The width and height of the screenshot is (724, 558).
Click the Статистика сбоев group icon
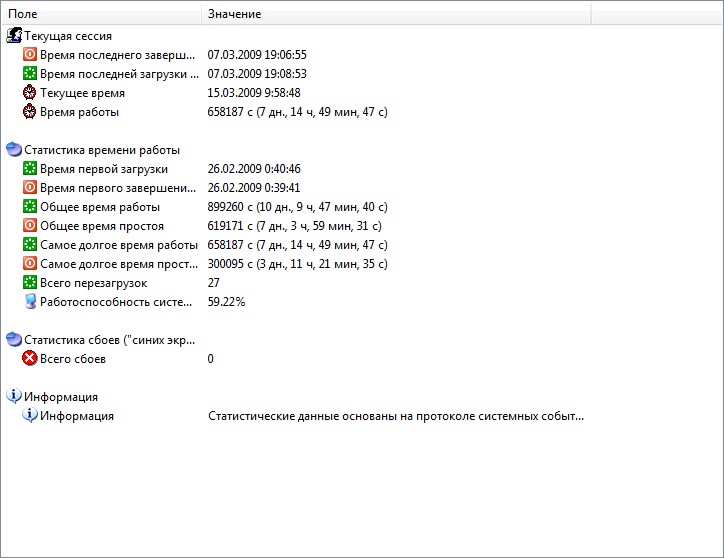point(14,340)
